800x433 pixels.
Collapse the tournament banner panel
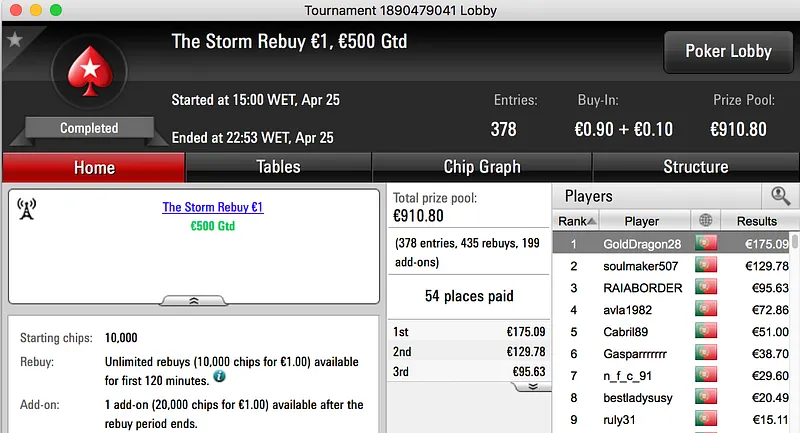coord(194,299)
